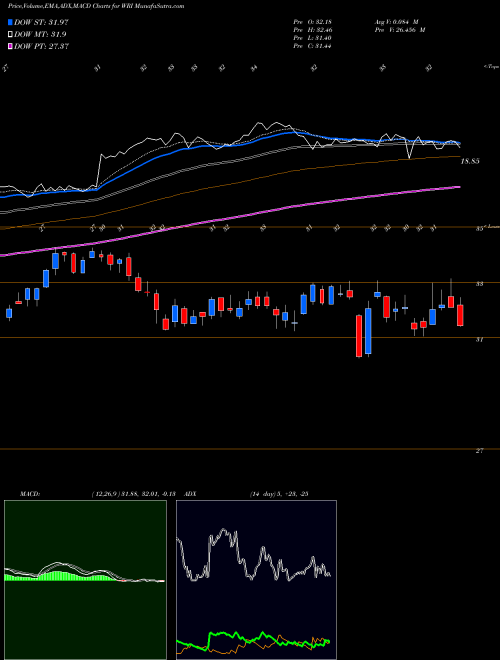Viewport: 500px width, 660px height.
Task: Click the 'Pre L: 31.40' low value
Action: coord(312,38)
